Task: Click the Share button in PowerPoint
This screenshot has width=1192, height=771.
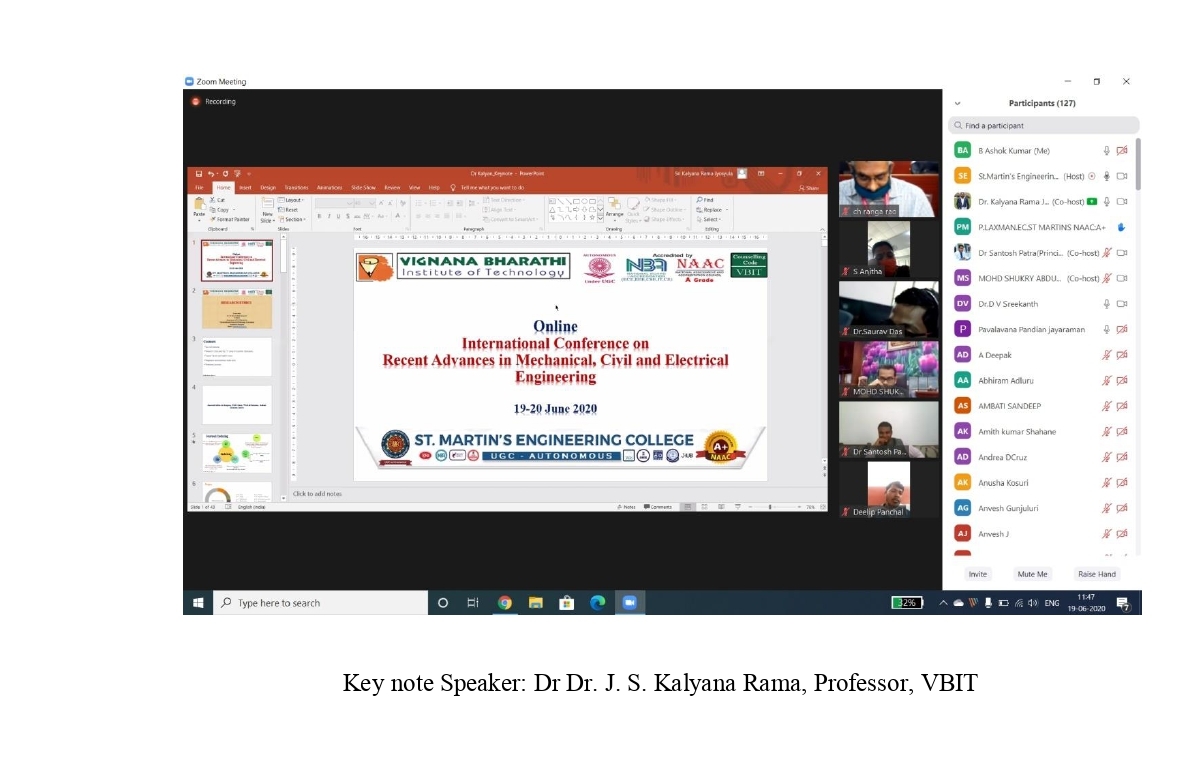Action: point(809,188)
